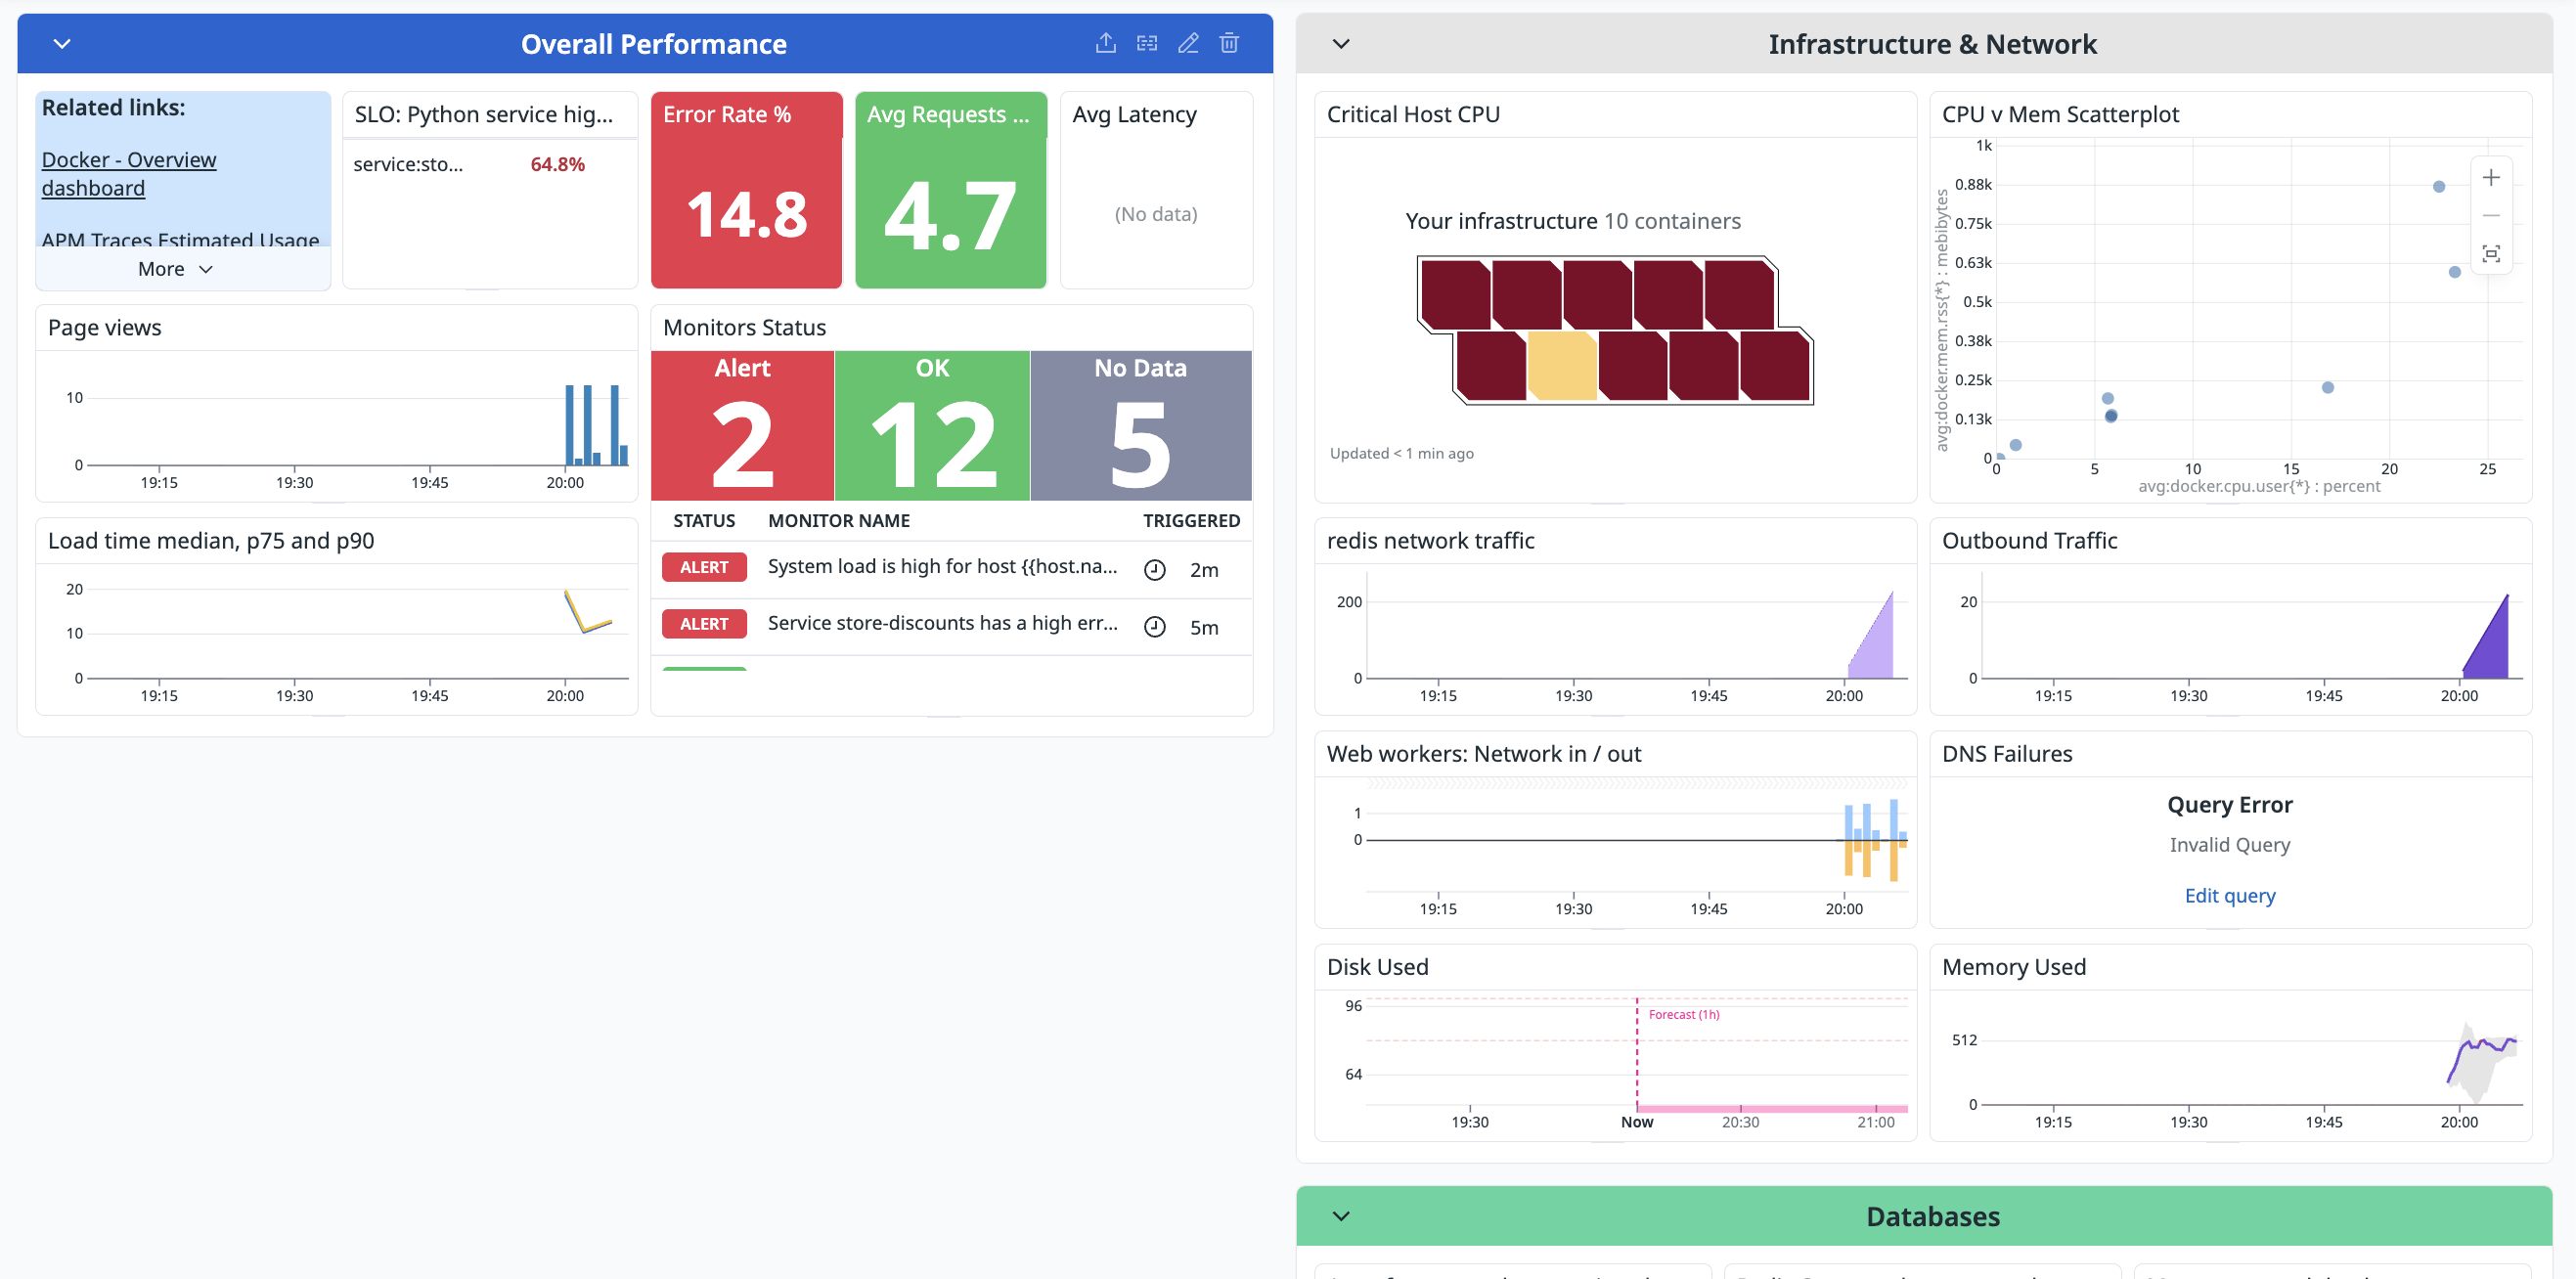This screenshot has width=2576, height=1279.
Task: Click the pencil edit icon on Overall Performance group
Action: (1187, 43)
